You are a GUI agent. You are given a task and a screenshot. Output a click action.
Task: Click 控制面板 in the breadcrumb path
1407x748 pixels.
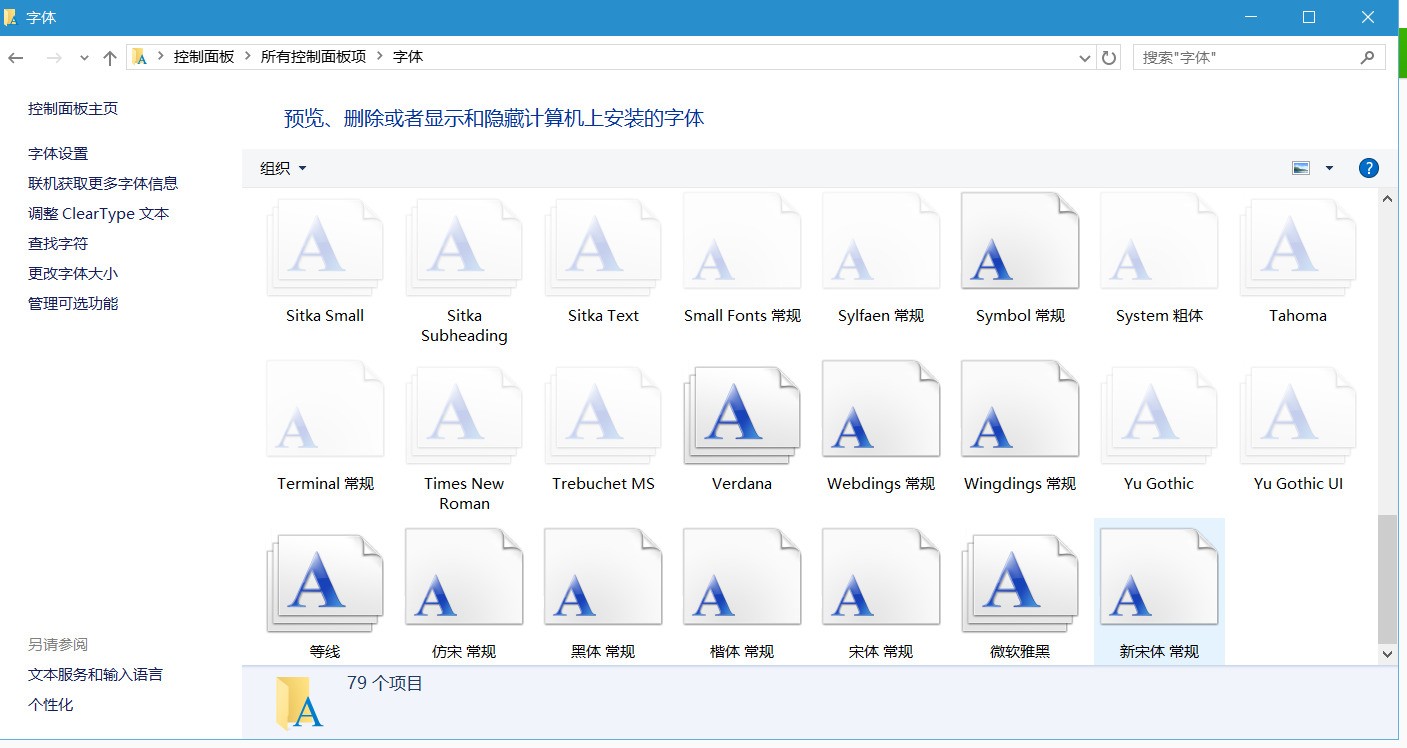coord(204,57)
